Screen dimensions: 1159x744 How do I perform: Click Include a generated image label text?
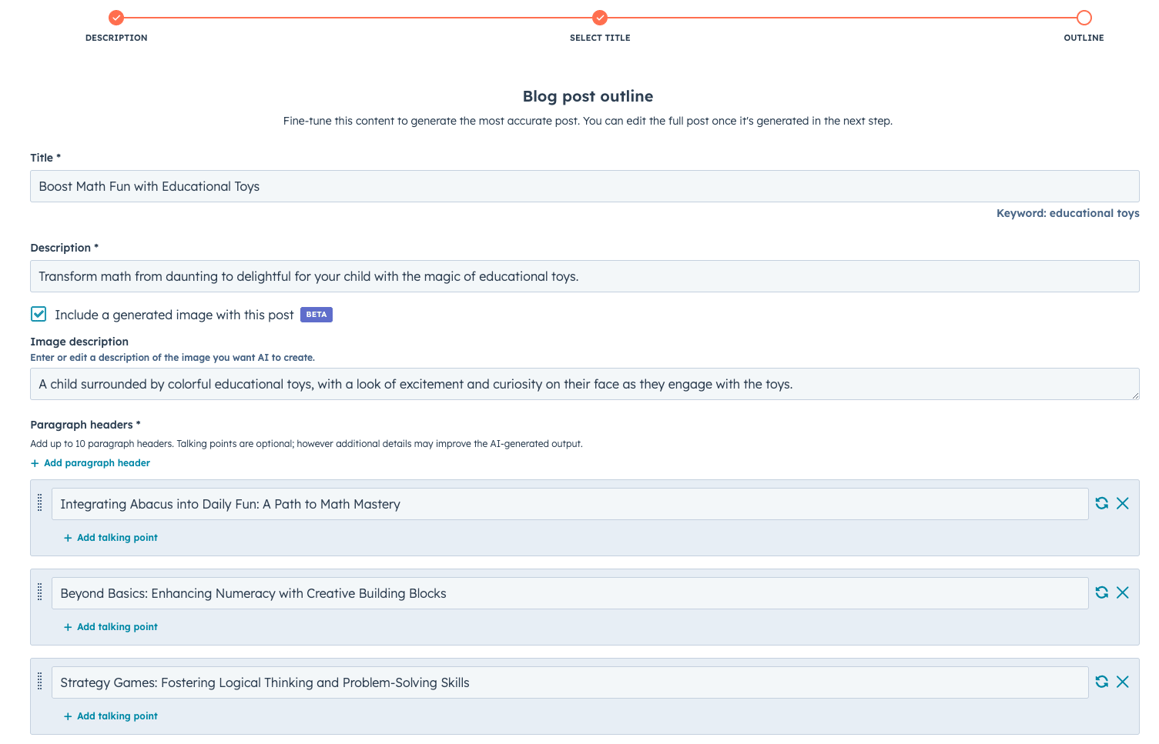tap(174, 315)
